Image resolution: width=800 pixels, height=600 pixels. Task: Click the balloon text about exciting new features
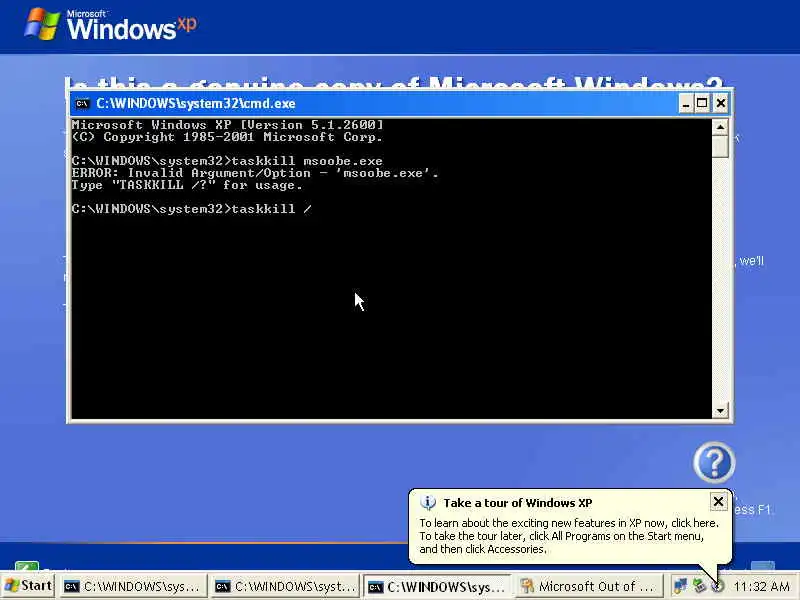point(568,523)
